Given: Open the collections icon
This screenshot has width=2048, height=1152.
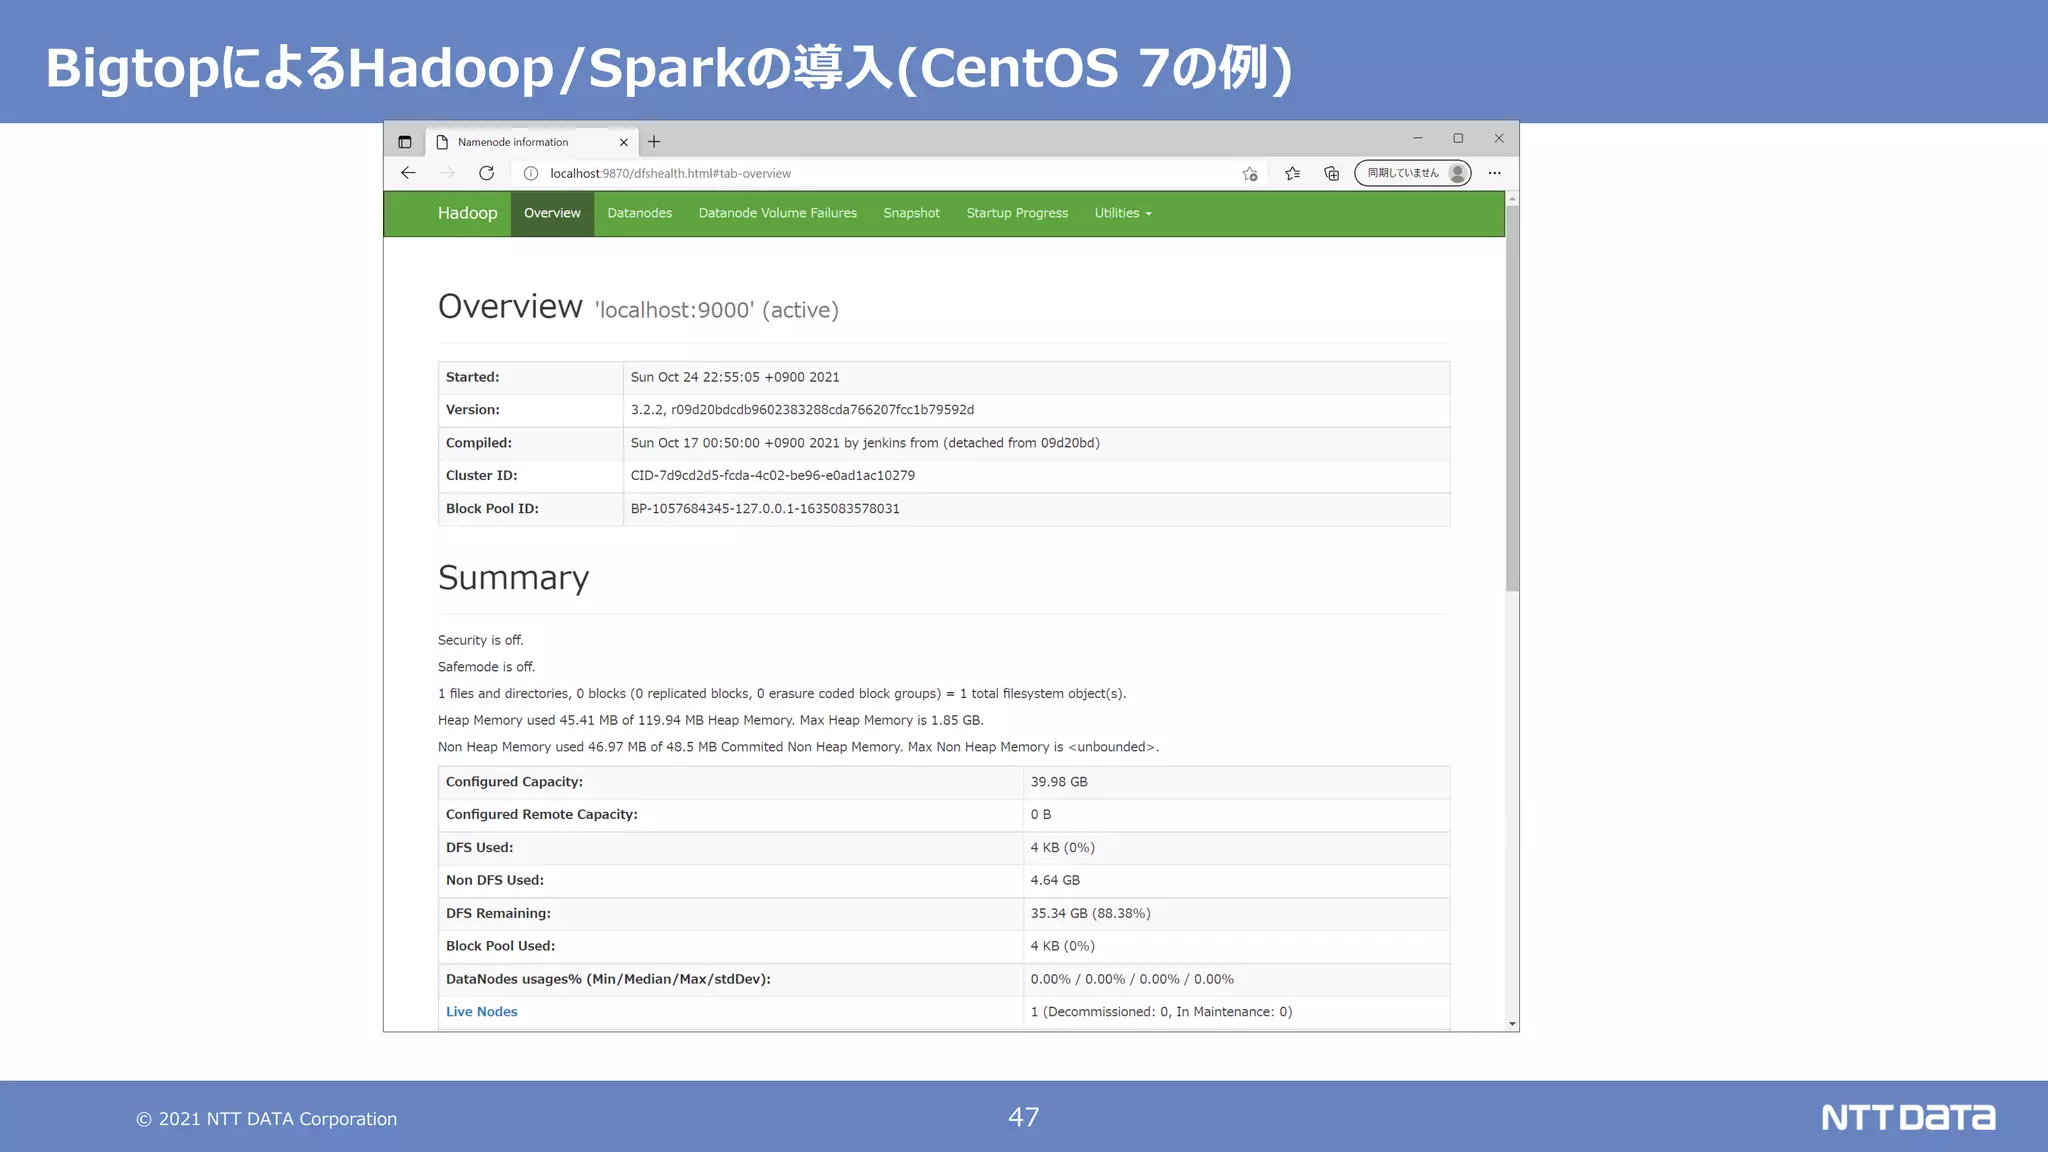Looking at the screenshot, I should coord(1332,173).
